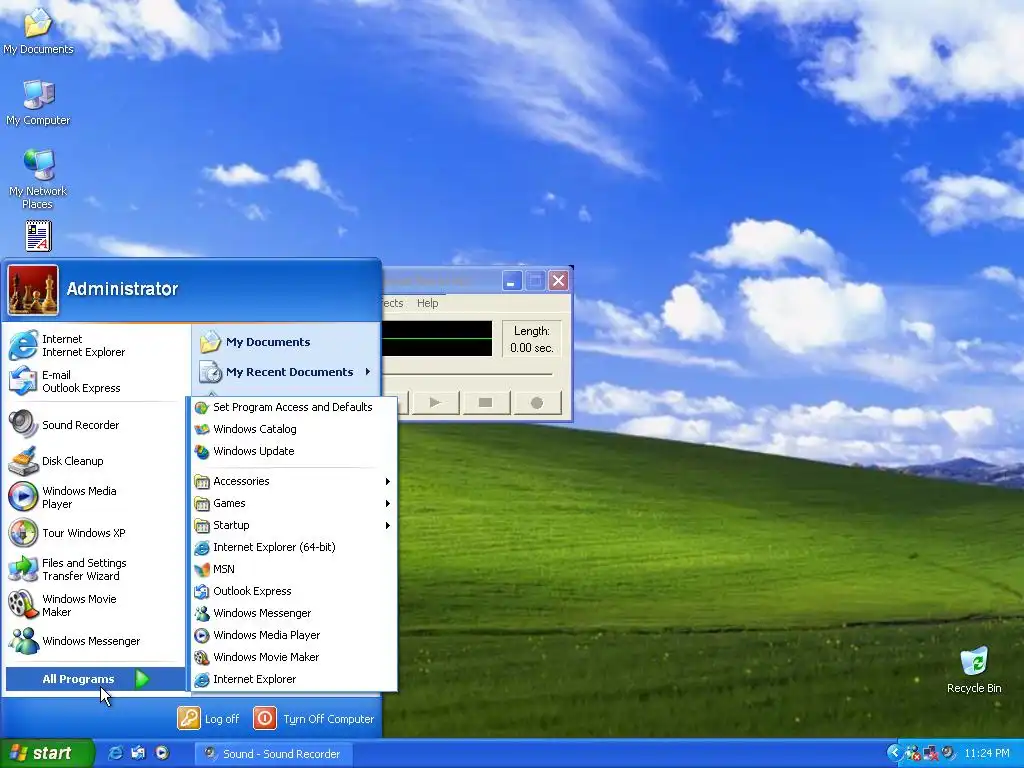1024x768 pixels.
Task: Expand the Games submenu
Action: click(293, 504)
